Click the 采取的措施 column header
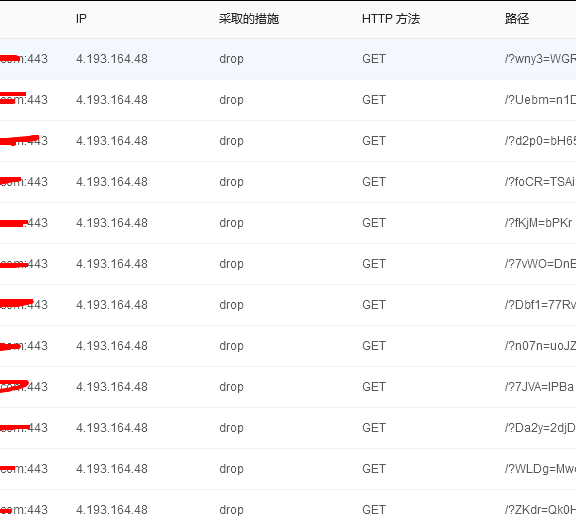 pyautogui.click(x=249, y=18)
